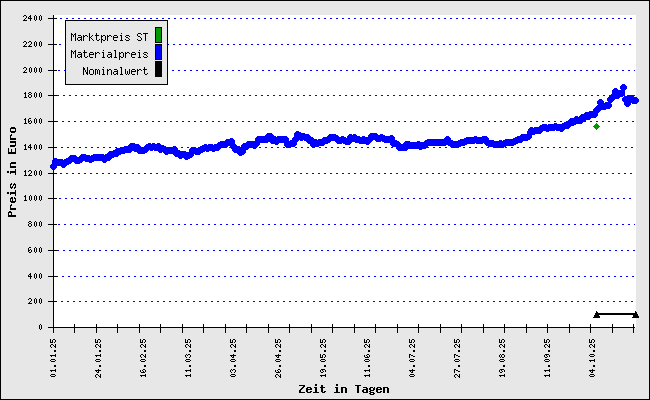Click the highest peak of the blue line
This screenshot has height=400, width=650.
[x=623, y=88]
